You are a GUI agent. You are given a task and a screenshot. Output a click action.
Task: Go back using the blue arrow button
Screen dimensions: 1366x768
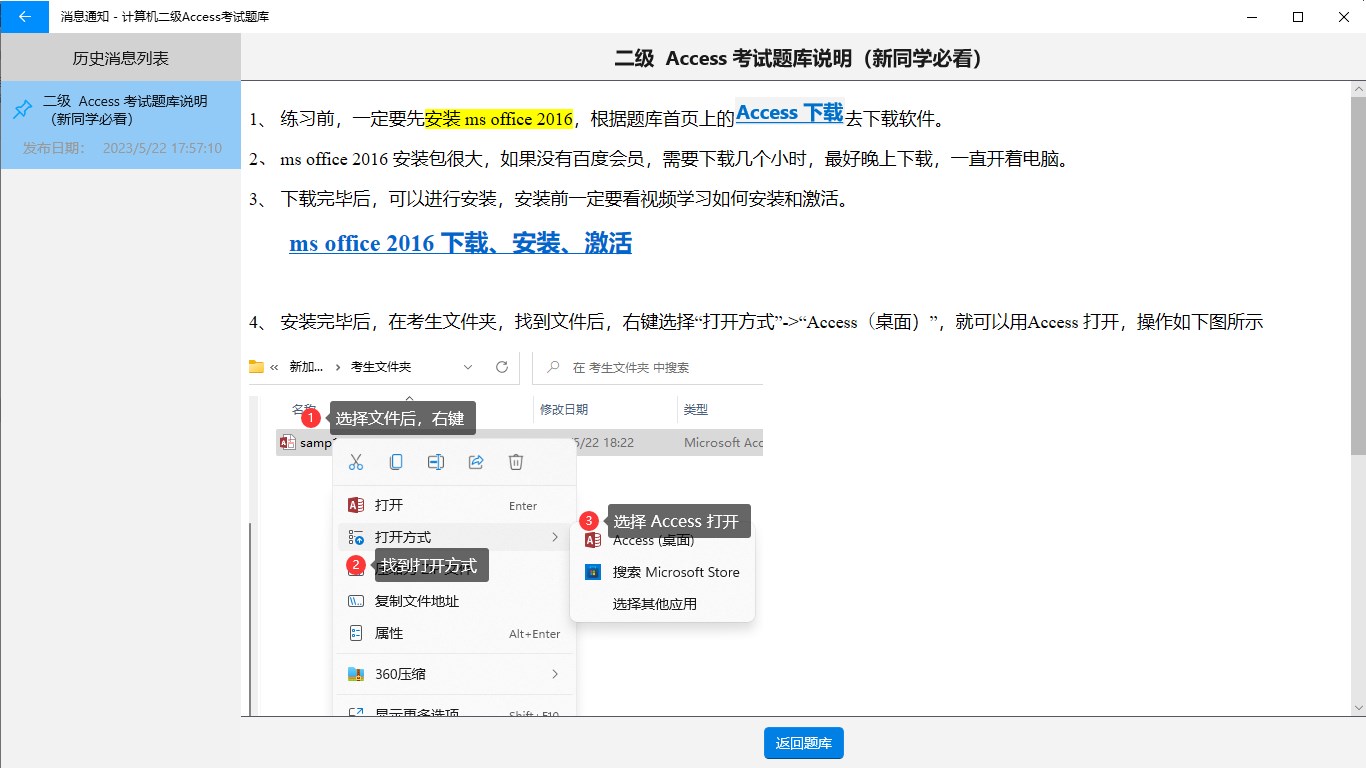tap(24, 16)
